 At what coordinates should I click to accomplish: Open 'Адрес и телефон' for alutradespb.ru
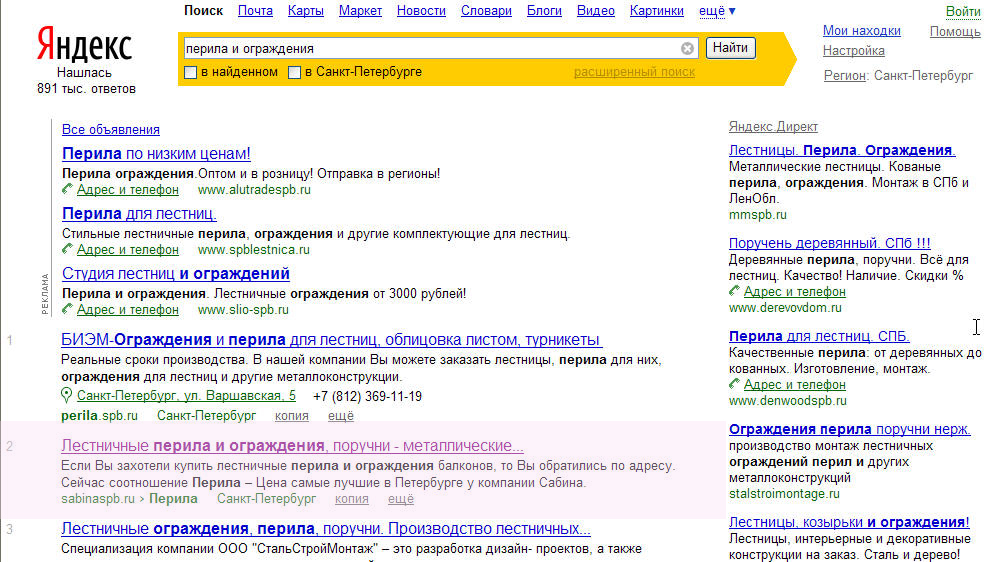coord(127,189)
